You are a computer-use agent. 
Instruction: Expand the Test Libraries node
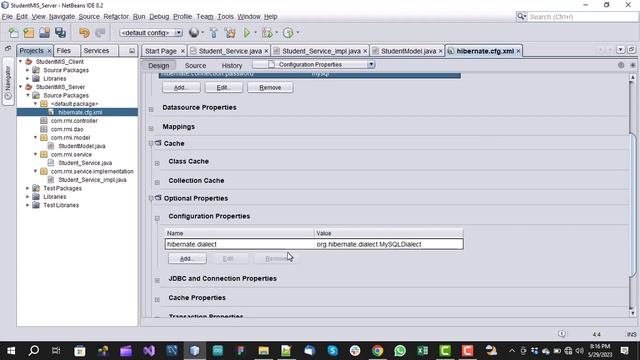[28, 205]
